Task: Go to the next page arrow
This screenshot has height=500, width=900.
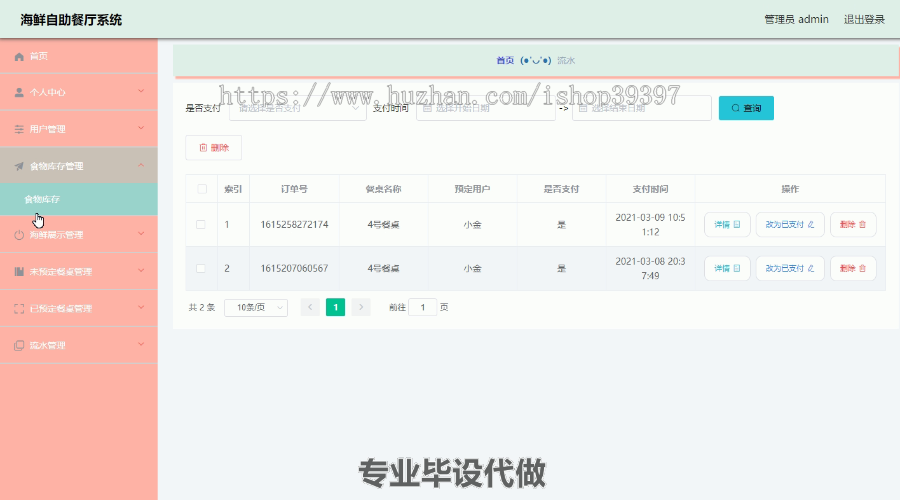Action: [361, 307]
